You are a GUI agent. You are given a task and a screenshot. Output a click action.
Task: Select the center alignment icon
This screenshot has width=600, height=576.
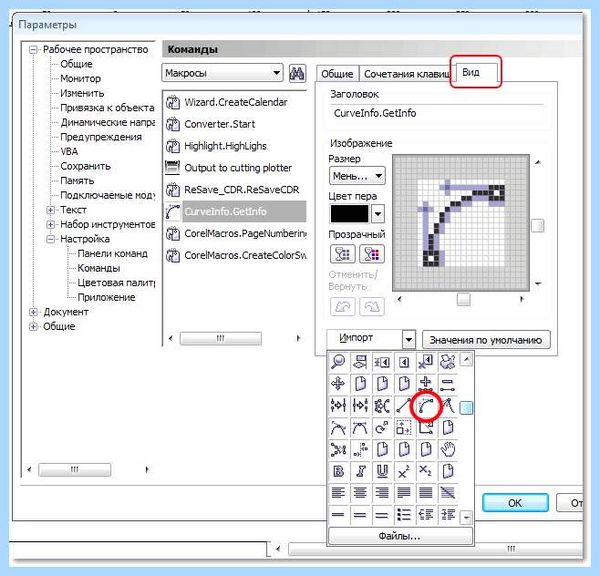(x=360, y=493)
